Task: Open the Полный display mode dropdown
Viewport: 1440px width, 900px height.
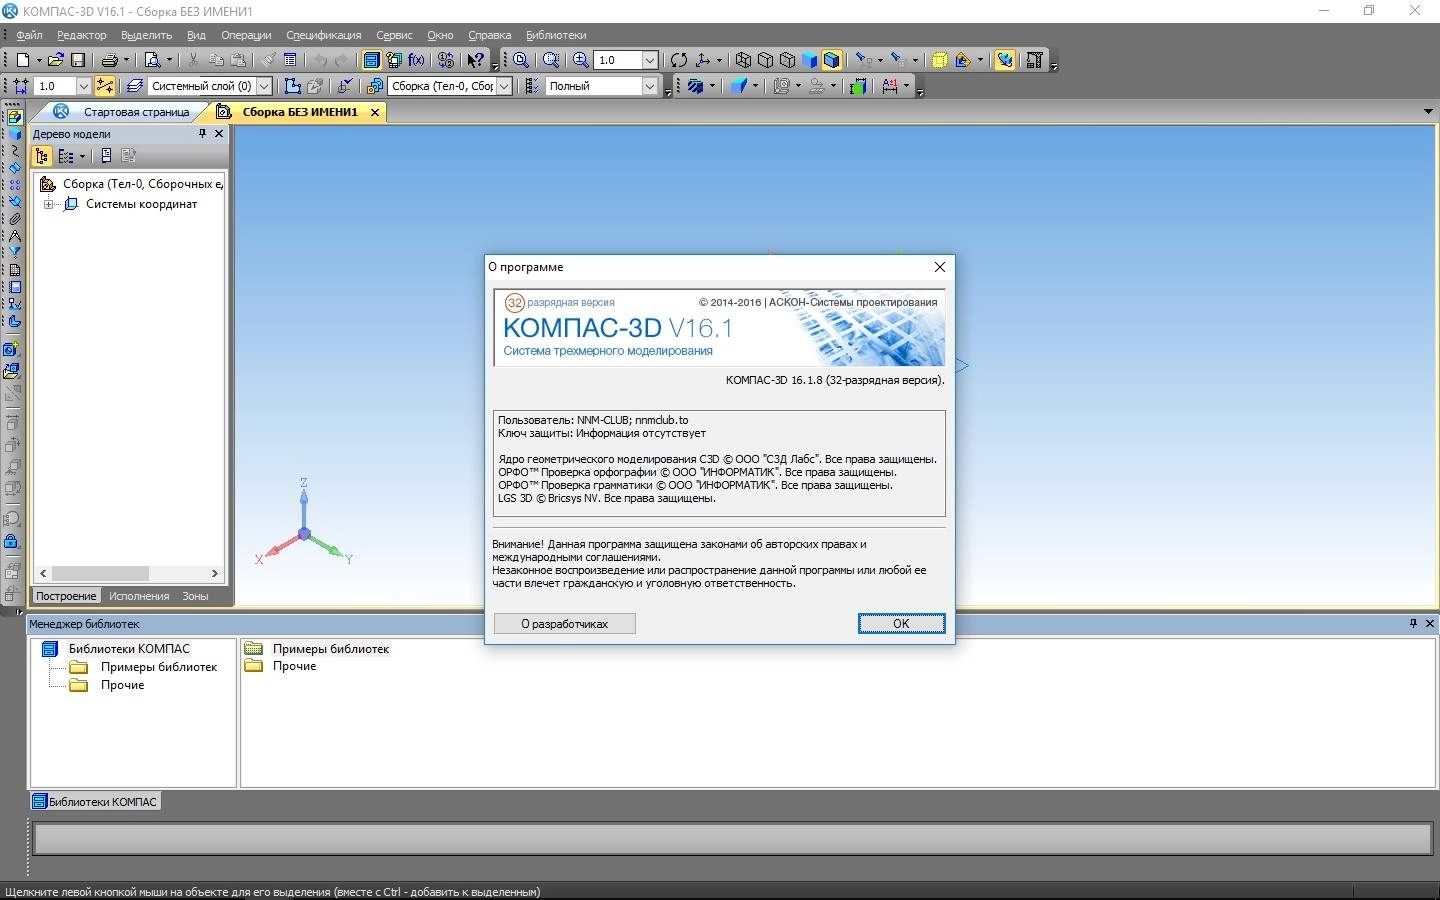Action: [x=650, y=86]
